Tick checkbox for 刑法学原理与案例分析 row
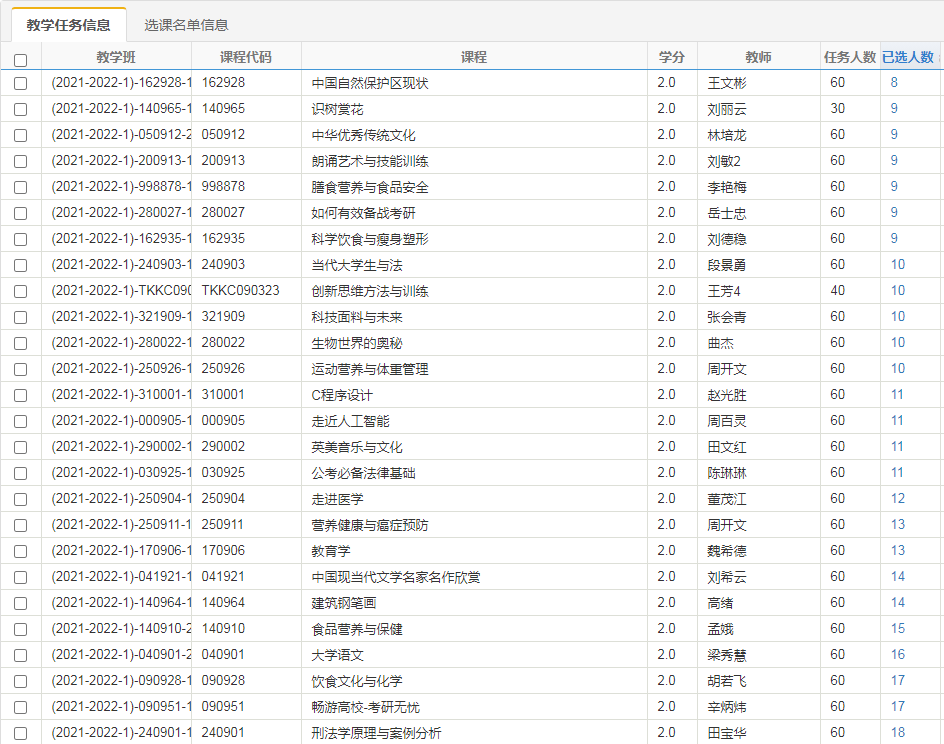The image size is (944, 744). [x=21, y=734]
